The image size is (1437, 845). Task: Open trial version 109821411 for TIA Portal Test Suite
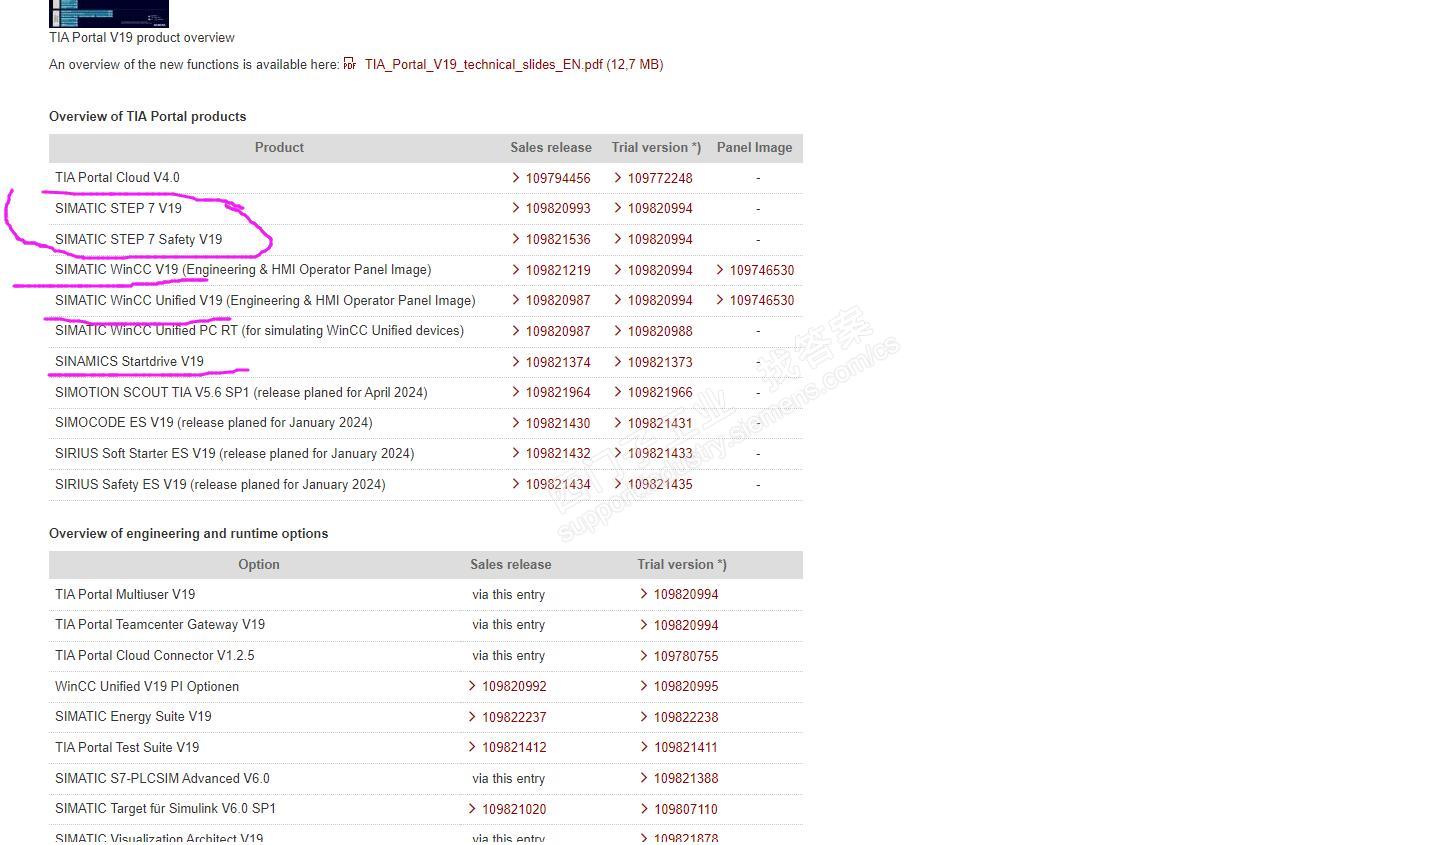coord(686,748)
